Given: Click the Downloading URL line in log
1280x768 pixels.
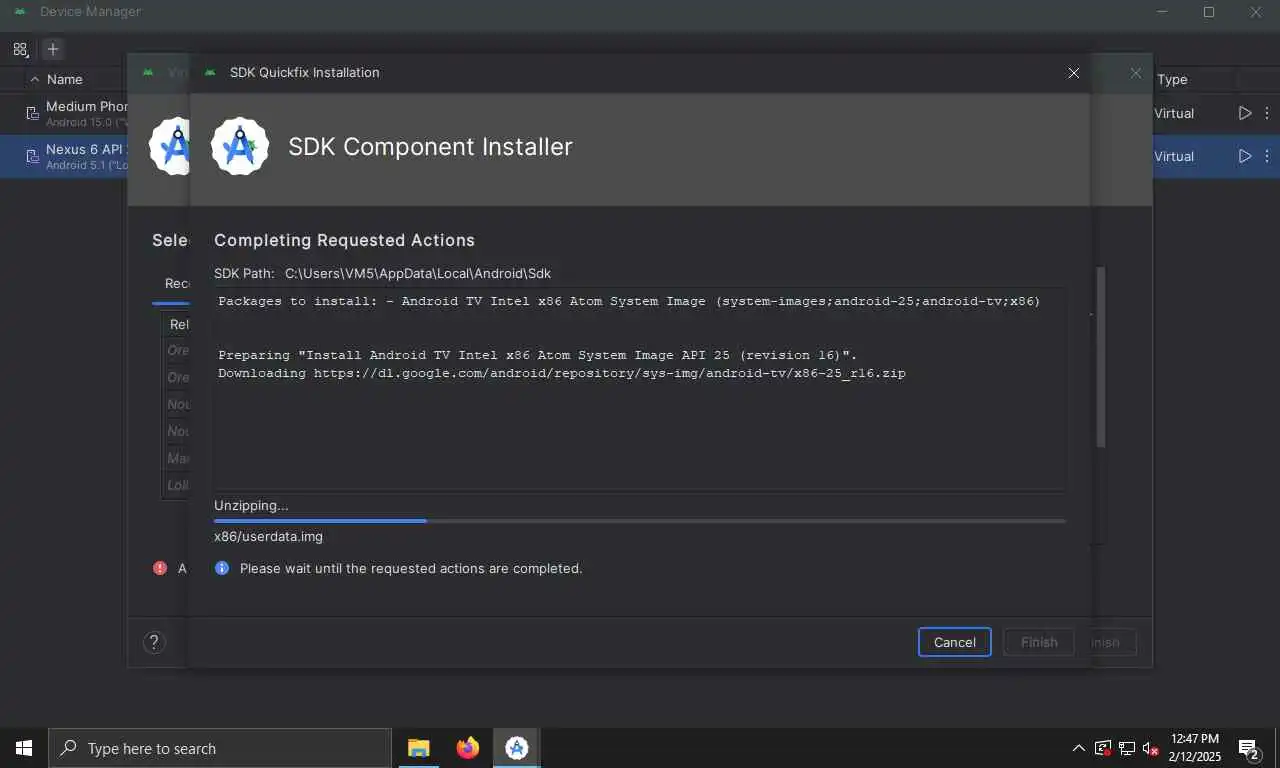Looking at the screenshot, I should (x=562, y=373).
